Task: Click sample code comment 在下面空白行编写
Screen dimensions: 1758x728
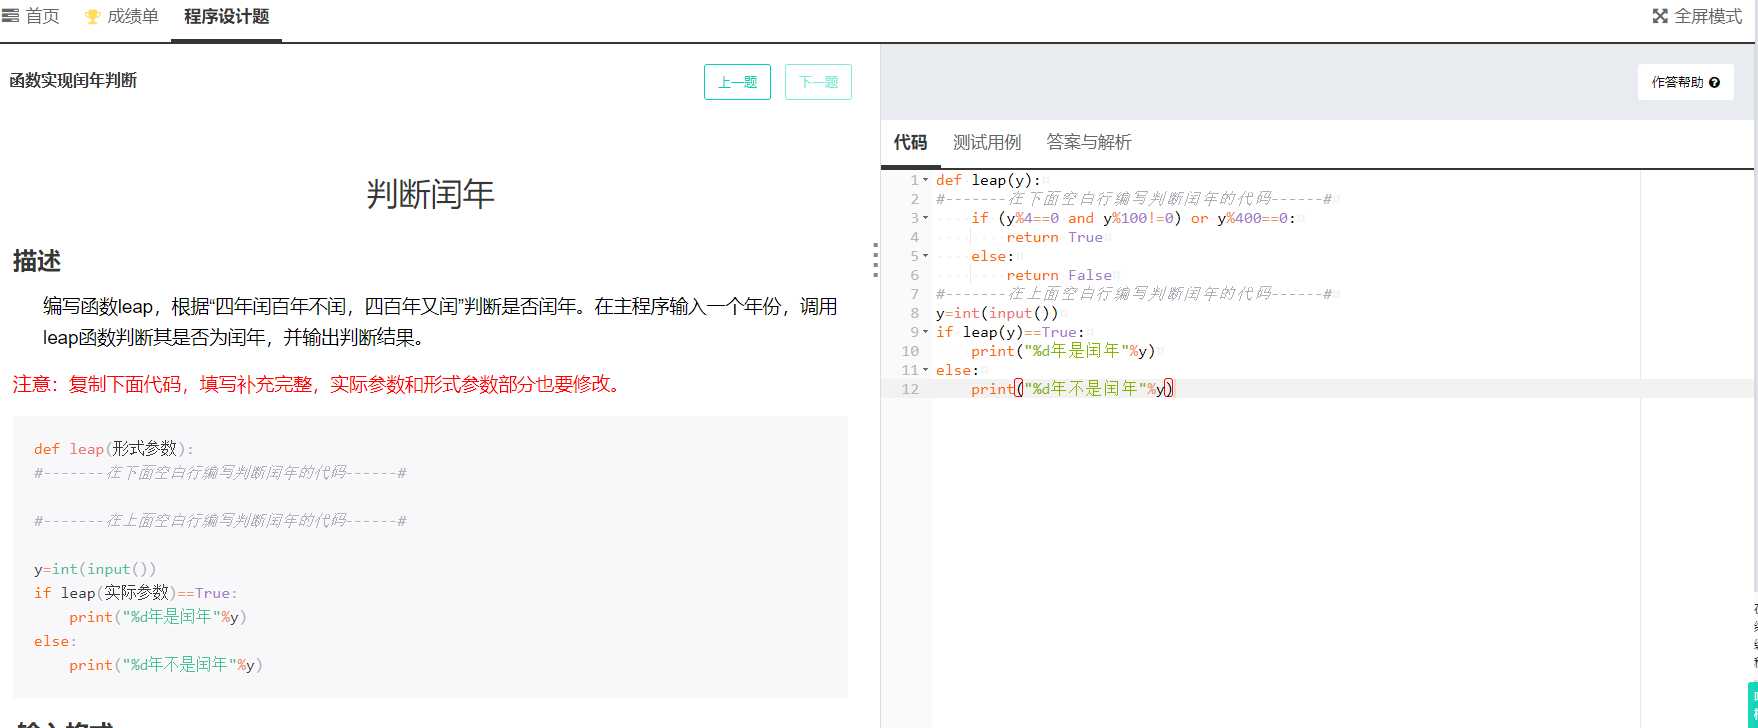Action: click(220, 473)
